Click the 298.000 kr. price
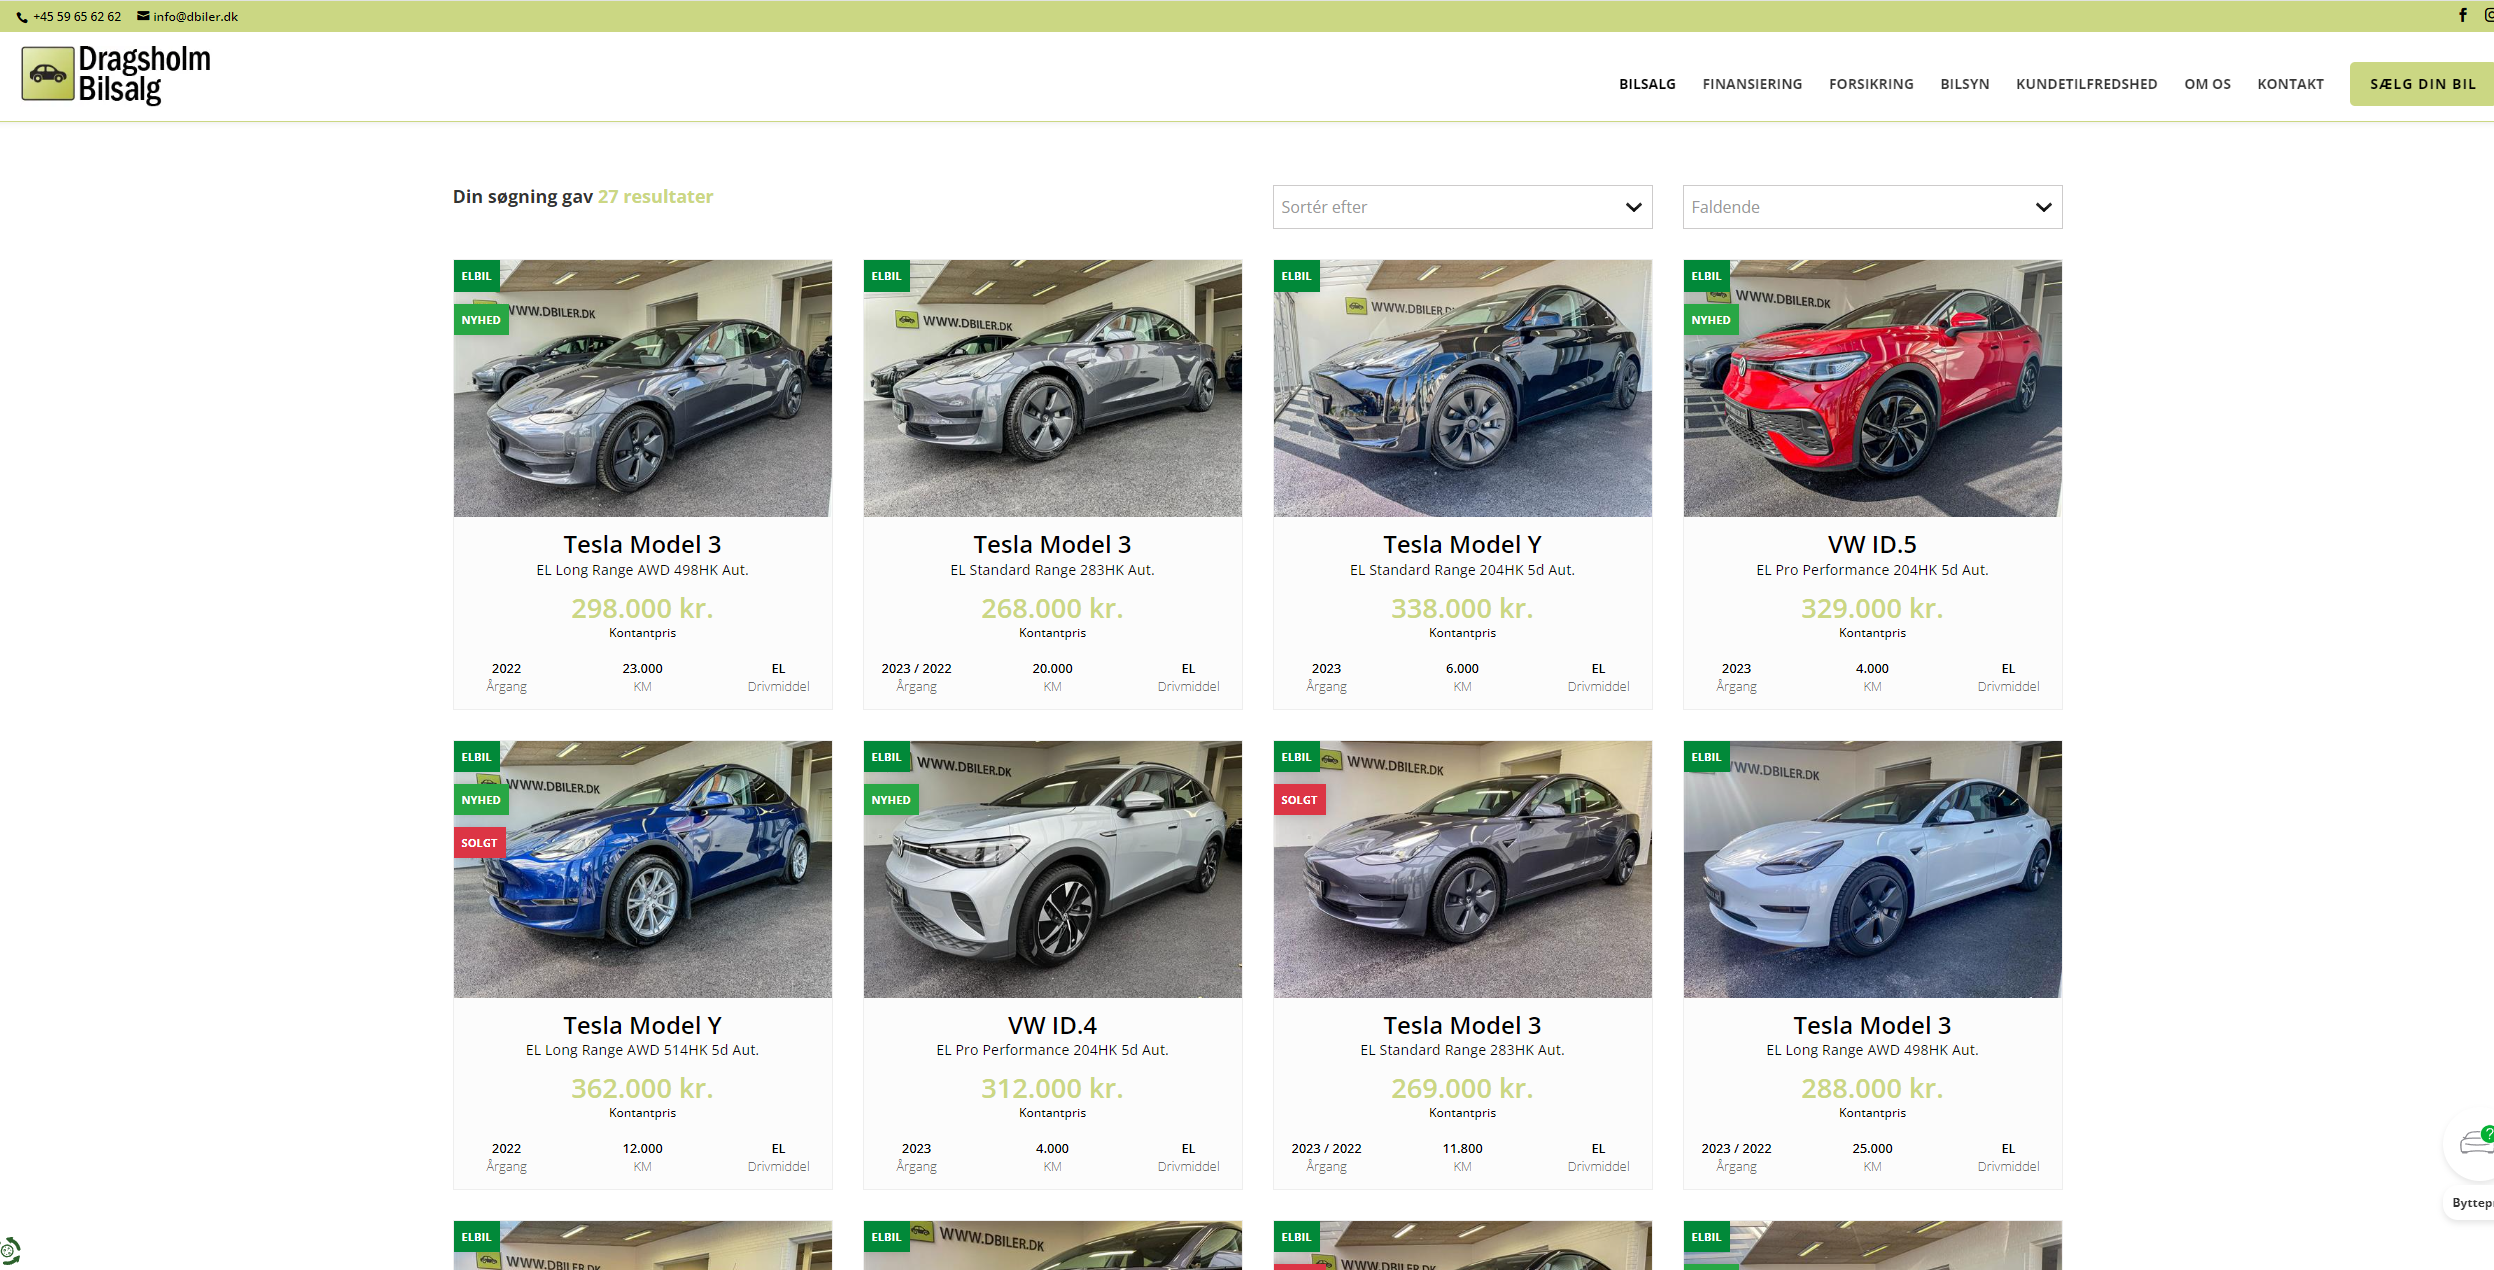The height and width of the screenshot is (1270, 2494). tap(642, 608)
